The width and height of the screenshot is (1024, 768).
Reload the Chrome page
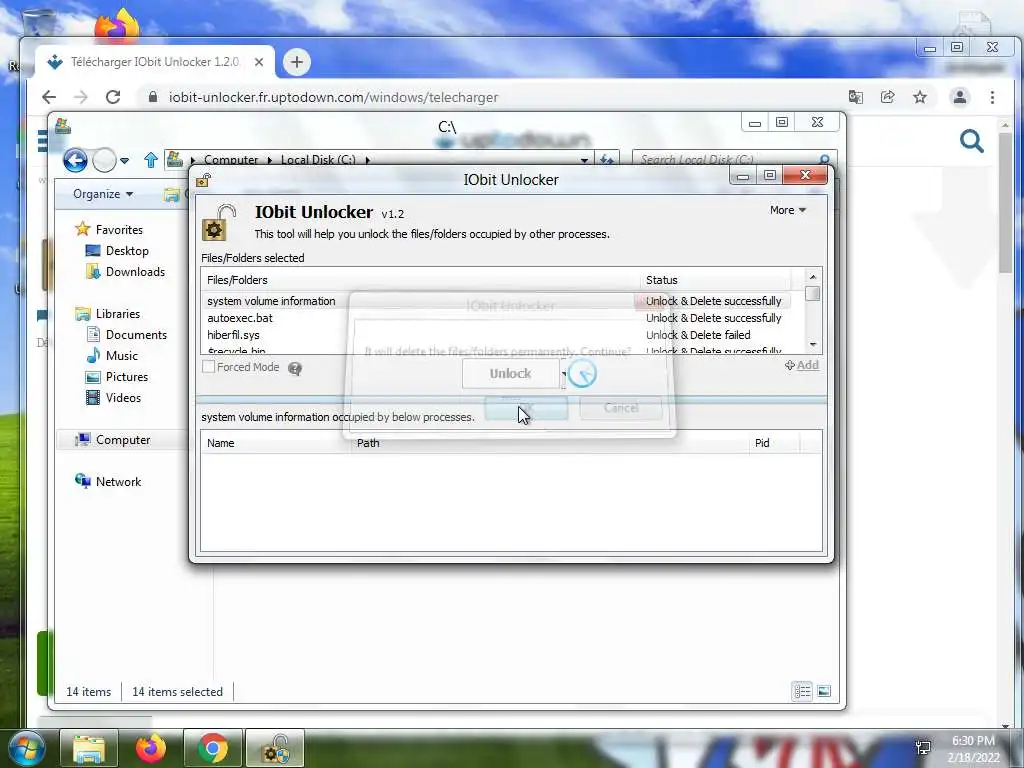(x=113, y=97)
